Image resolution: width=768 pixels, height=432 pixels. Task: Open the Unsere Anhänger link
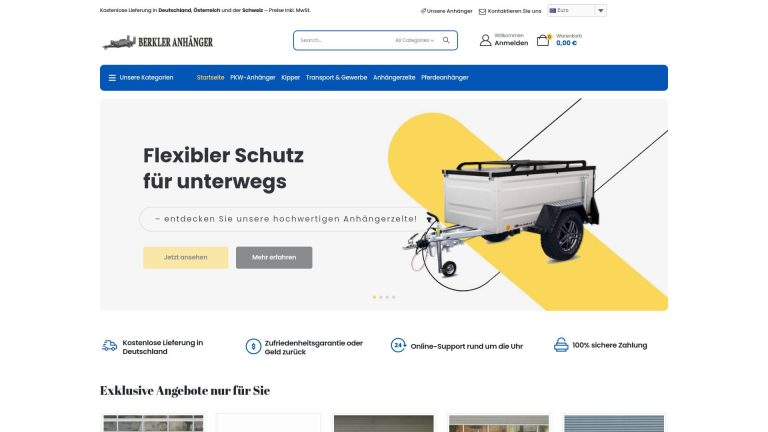(446, 11)
